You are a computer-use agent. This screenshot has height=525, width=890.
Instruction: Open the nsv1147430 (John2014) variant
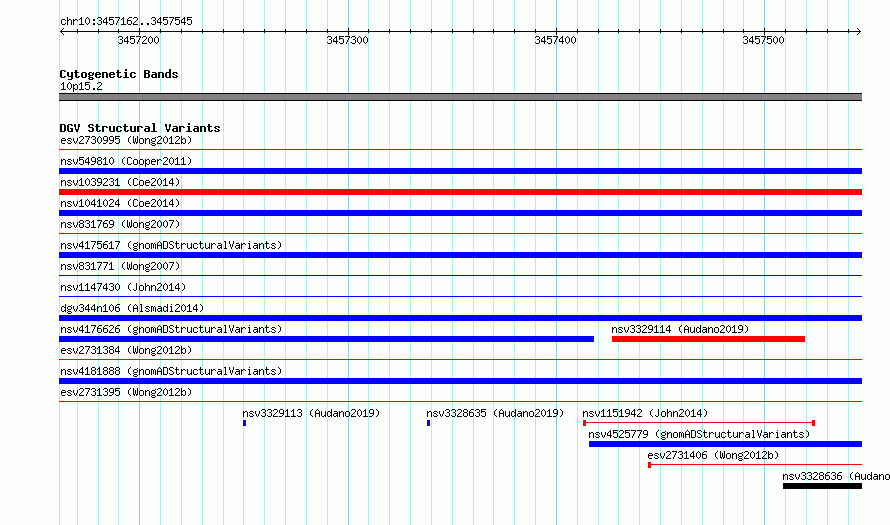[123, 287]
